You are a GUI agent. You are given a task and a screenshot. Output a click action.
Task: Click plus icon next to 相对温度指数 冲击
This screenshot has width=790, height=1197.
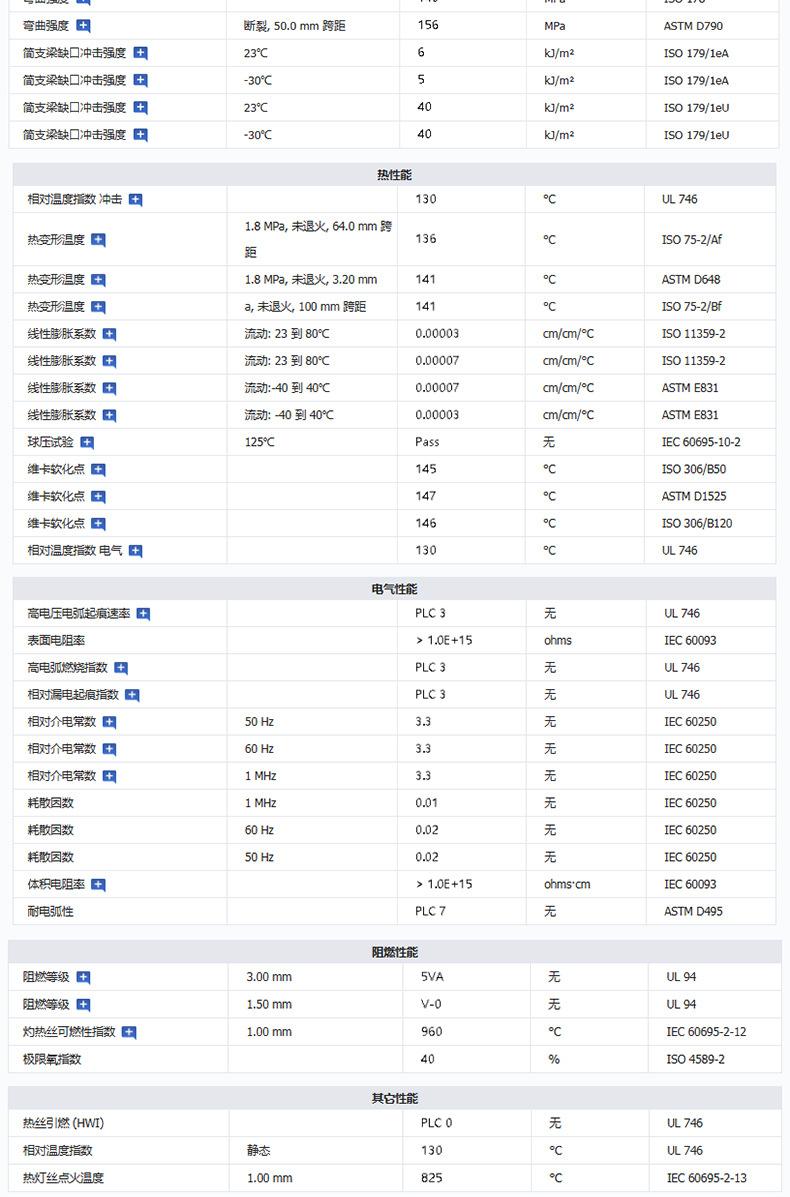[136, 200]
